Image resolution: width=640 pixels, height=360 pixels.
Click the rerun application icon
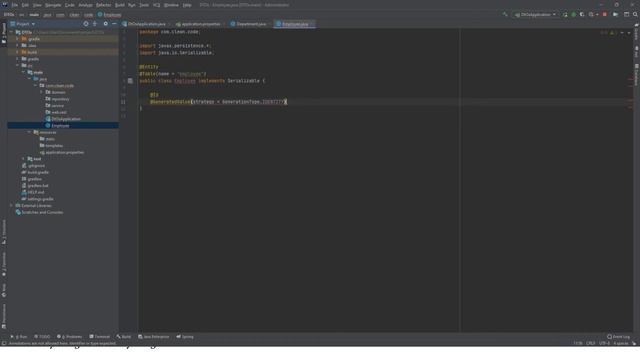(x=565, y=15)
